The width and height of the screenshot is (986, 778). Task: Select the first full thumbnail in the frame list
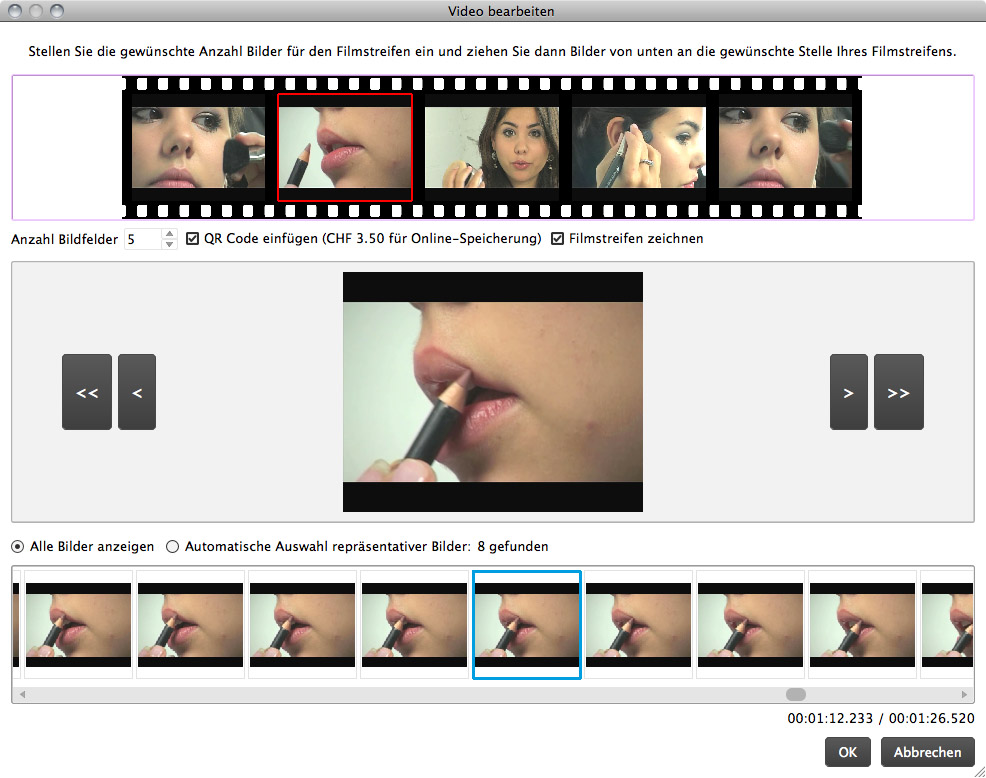[x=79, y=625]
